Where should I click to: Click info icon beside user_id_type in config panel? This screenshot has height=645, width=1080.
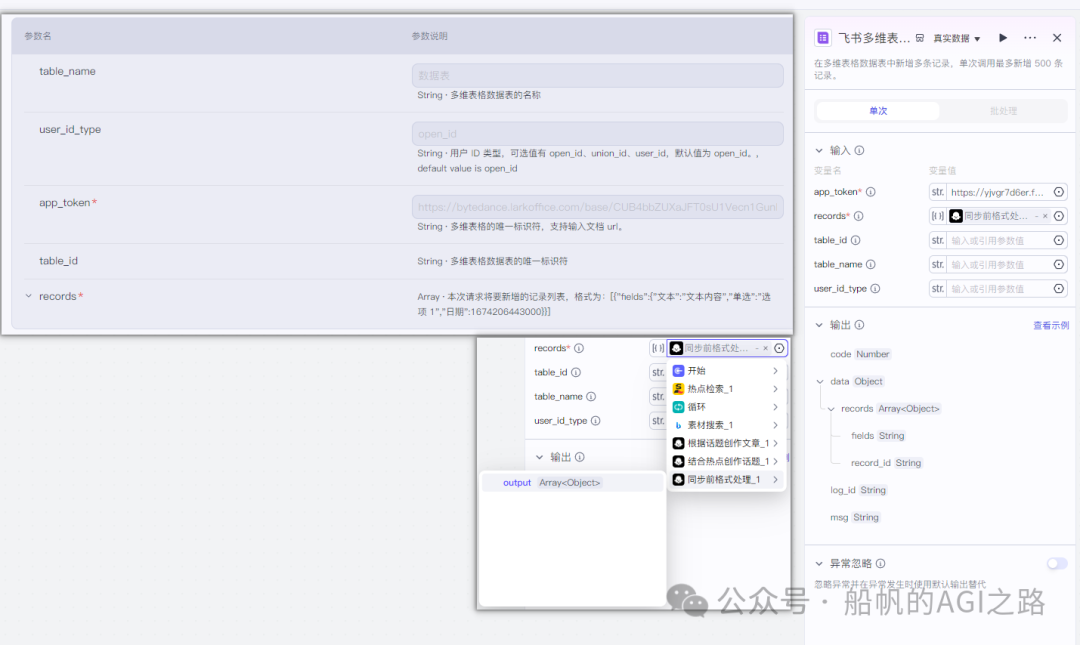[x=875, y=289]
